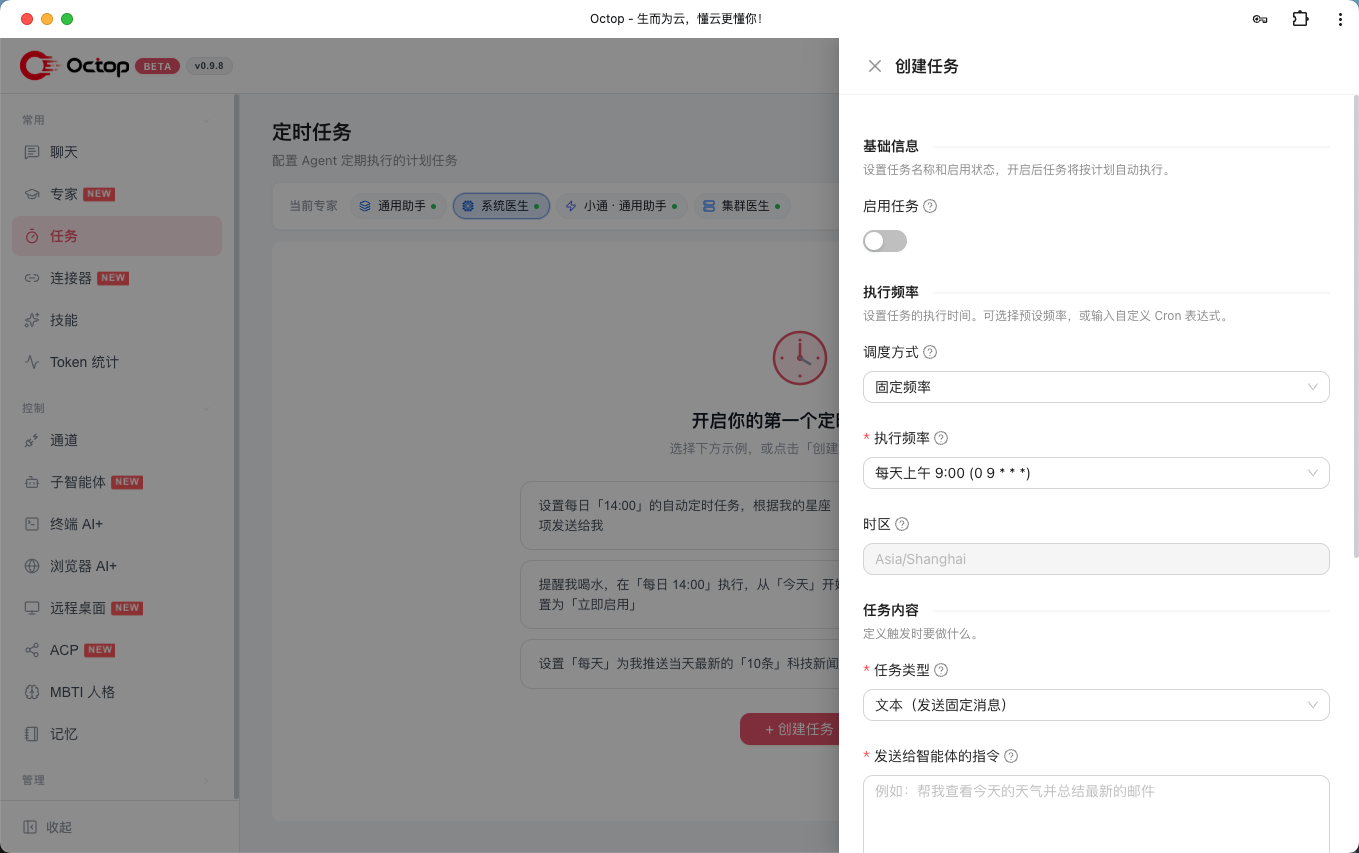Expand the 任务类型 dropdown showing 文本
Image resolution: width=1359 pixels, height=853 pixels.
1096,705
